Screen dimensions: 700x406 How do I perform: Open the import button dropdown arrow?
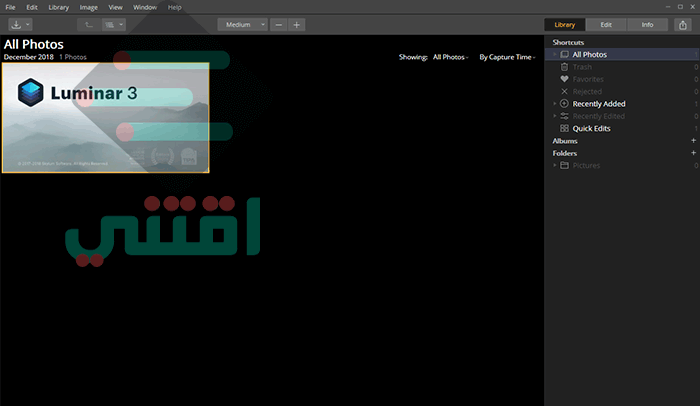tap(28, 25)
